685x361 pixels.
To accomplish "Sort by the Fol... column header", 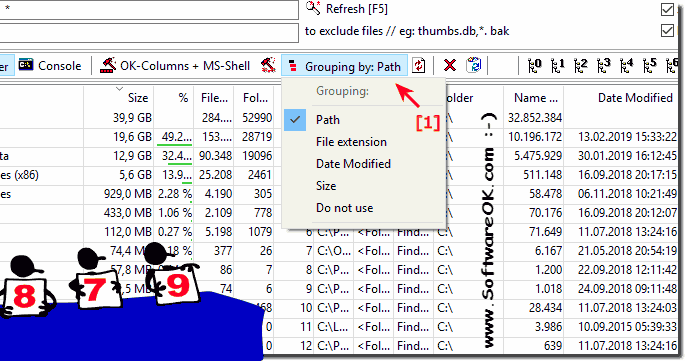I will click(x=255, y=98).
